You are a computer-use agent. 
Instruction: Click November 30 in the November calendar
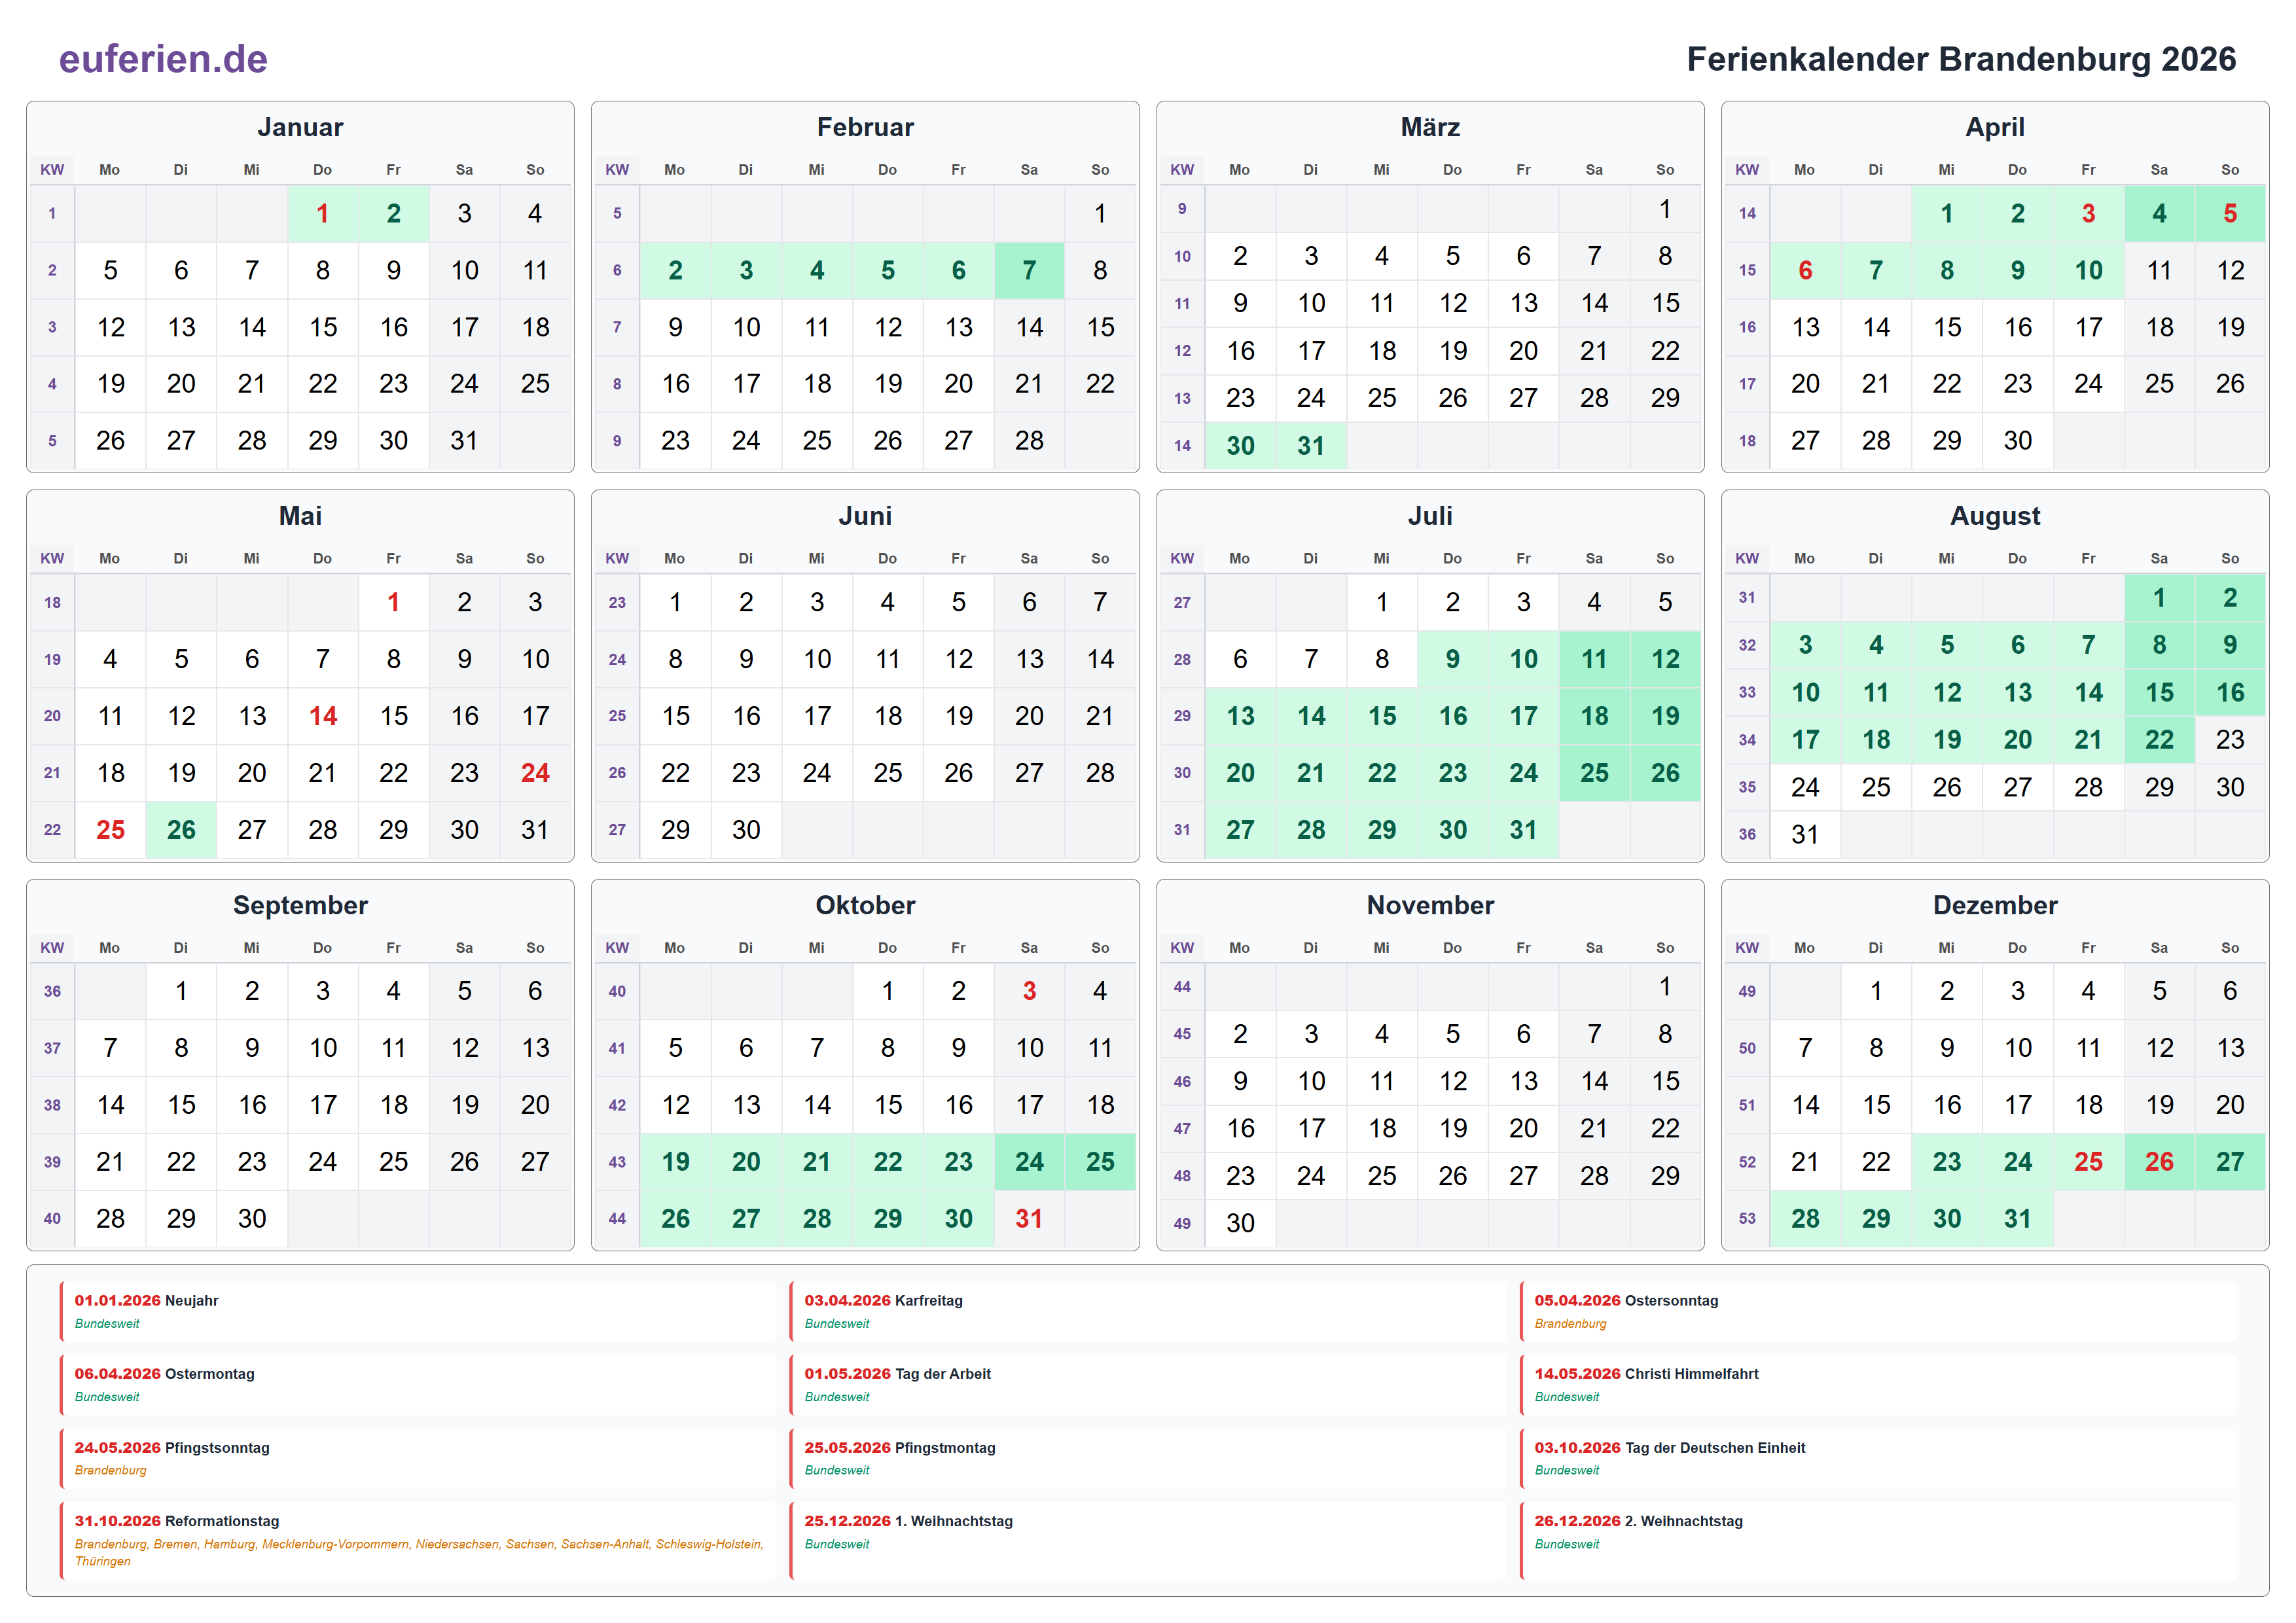coord(1240,1223)
